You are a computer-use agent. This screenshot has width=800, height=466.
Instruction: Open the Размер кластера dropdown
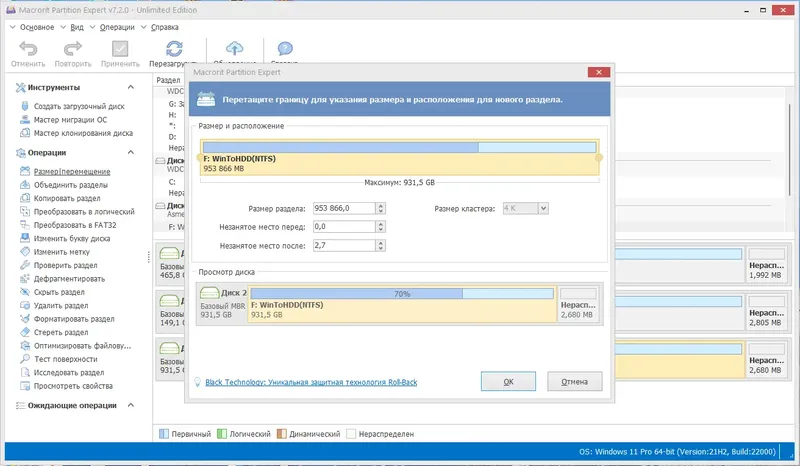(x=543, y=208)
